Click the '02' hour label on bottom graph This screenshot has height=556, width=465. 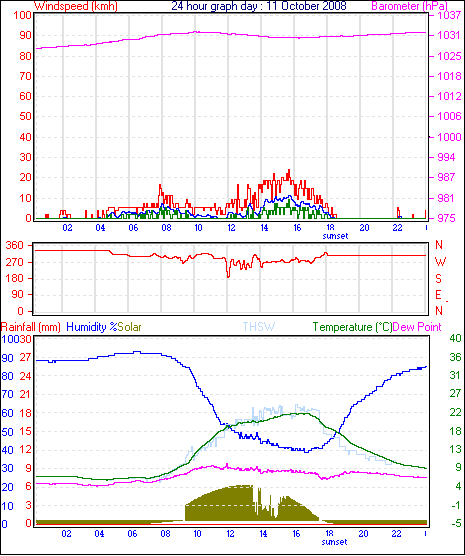(x=67, y=534)
